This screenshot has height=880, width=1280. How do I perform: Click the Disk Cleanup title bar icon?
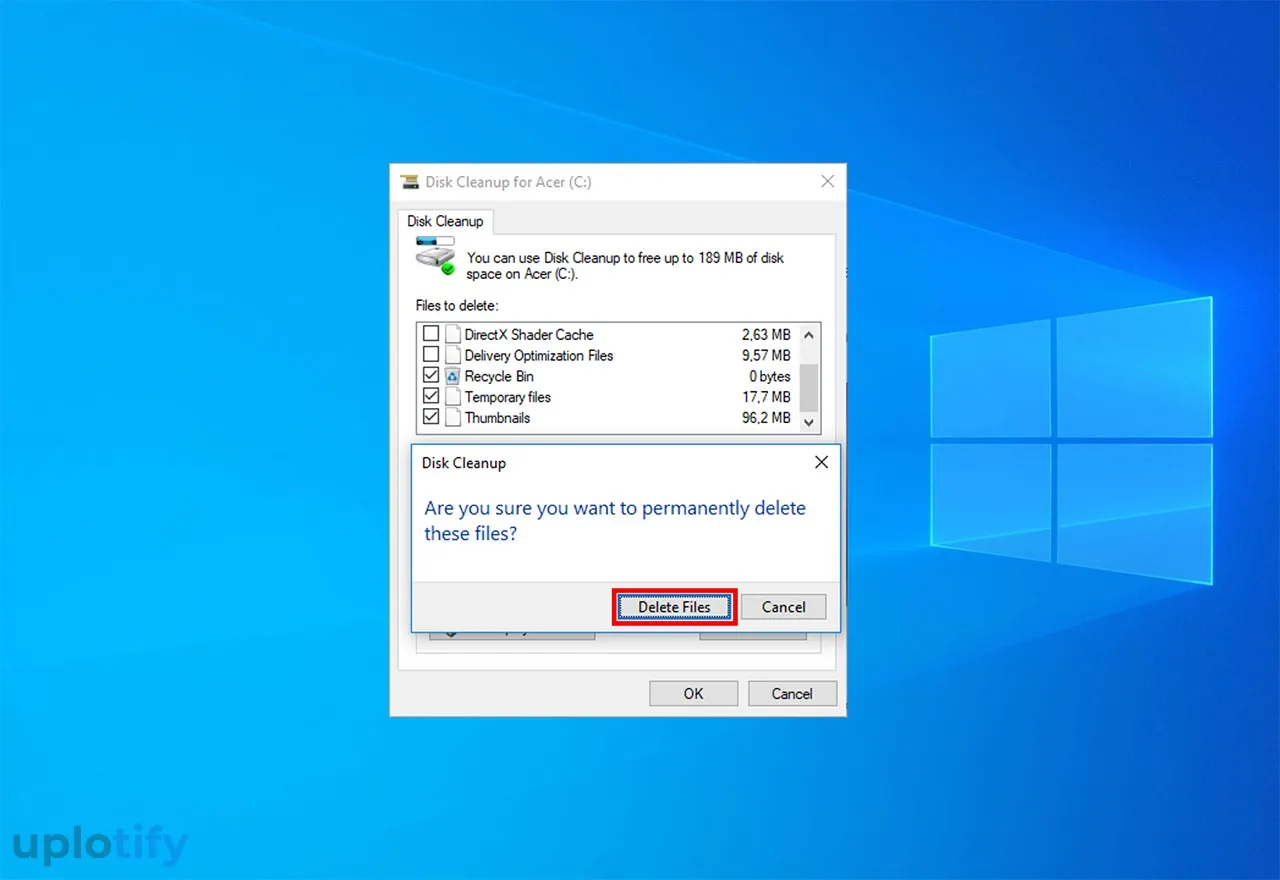point(410,182)
